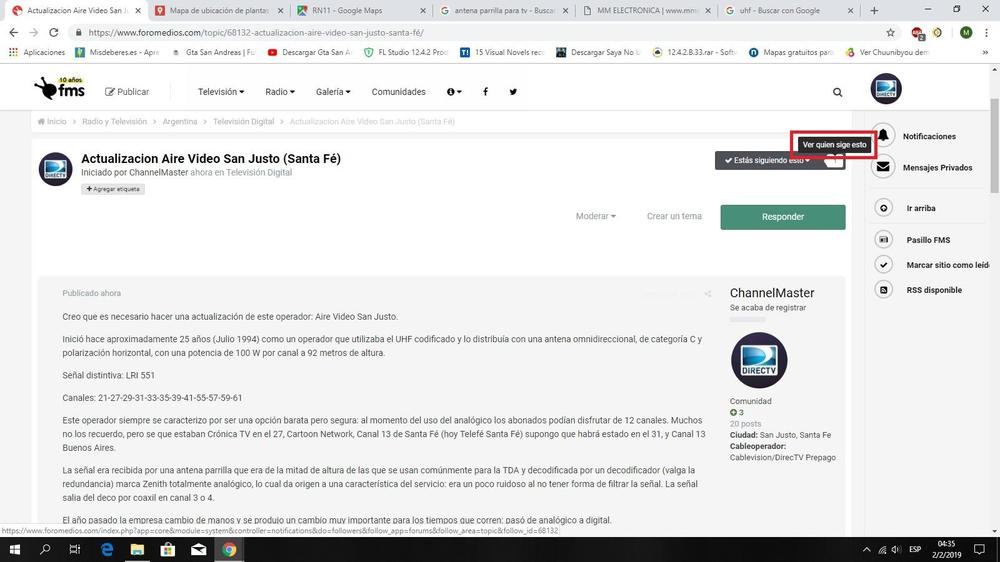This screenshot has width=1000, height=562.
Task: Click the Ir arriba arrow icon
Action: tap(883, 208)
